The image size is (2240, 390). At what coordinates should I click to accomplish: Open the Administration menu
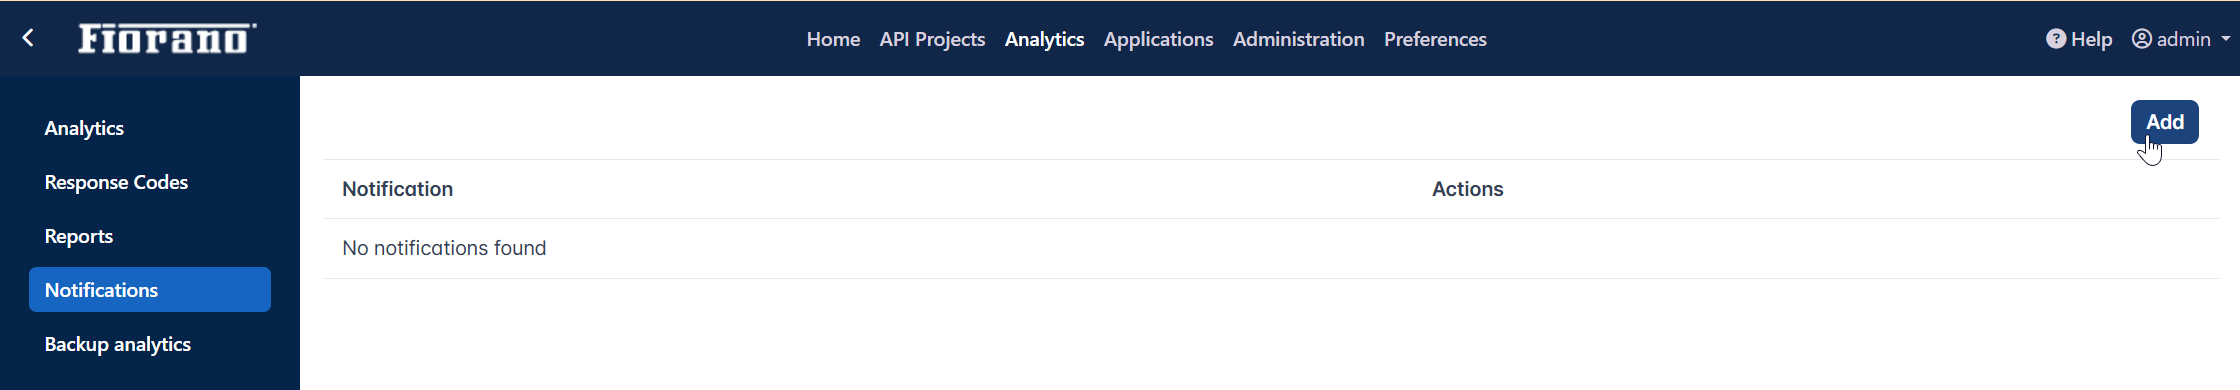(x=1298, y=39)
